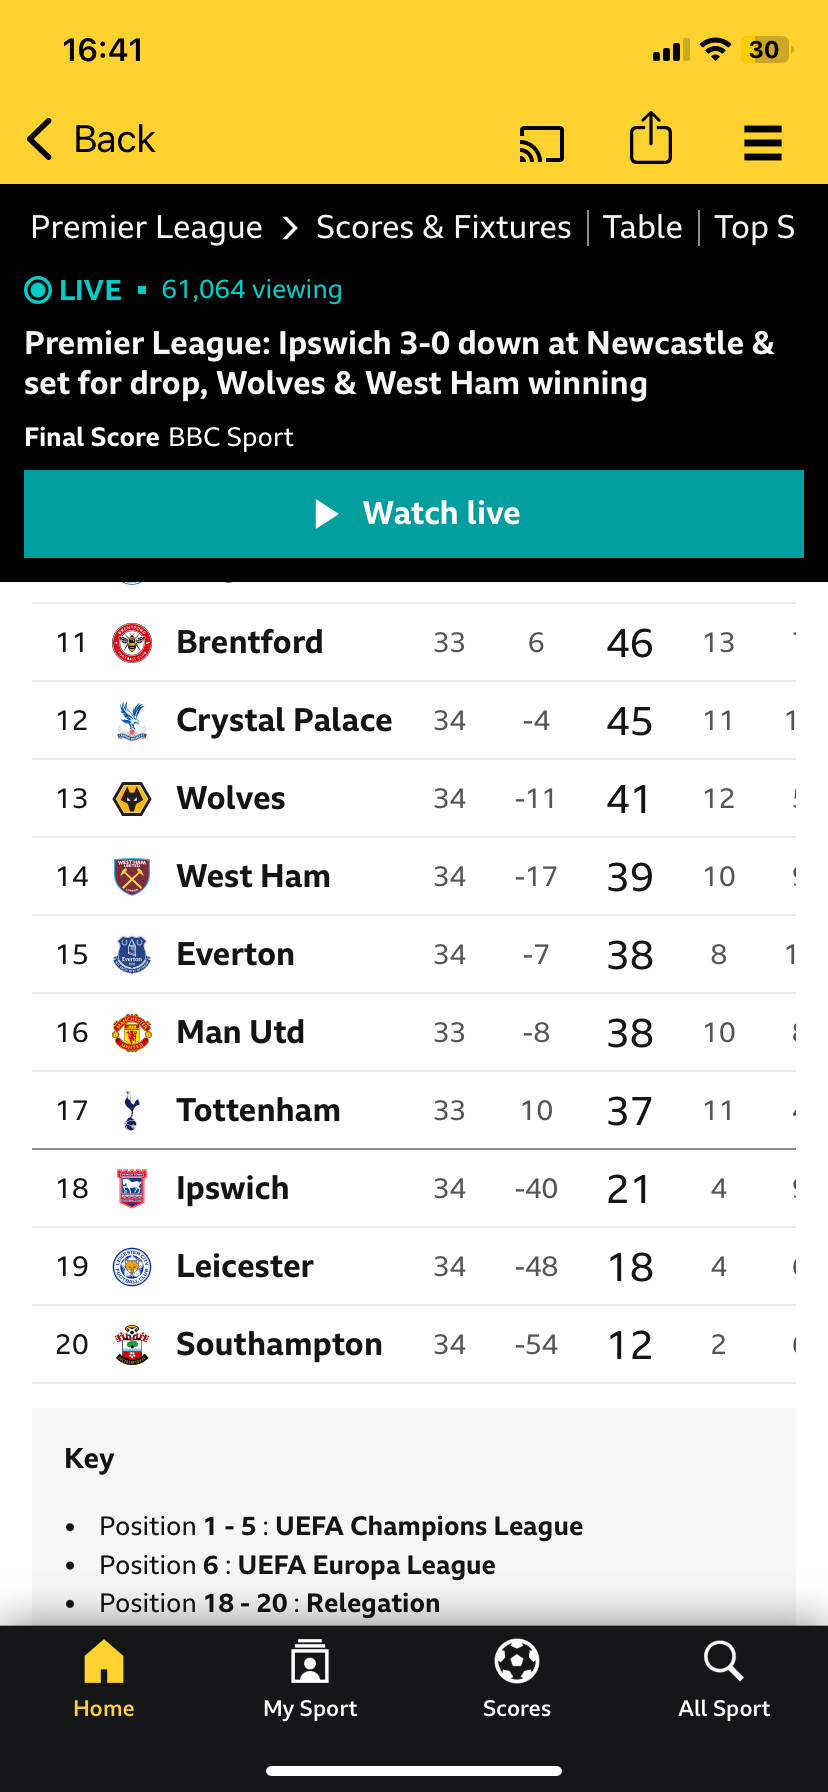Open the Scores tab in bottom bar
Viewport: 828px width, 1792px height.
point(517,1680)
